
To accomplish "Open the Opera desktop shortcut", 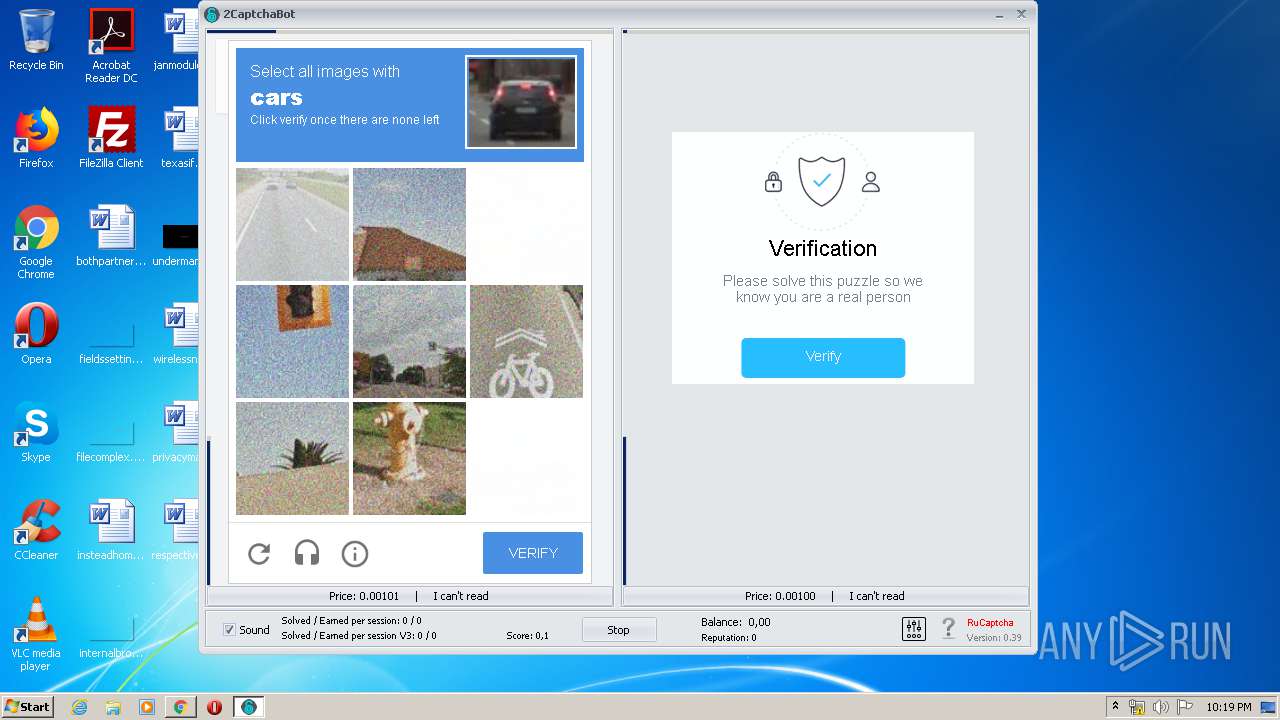I will point(36,334).
